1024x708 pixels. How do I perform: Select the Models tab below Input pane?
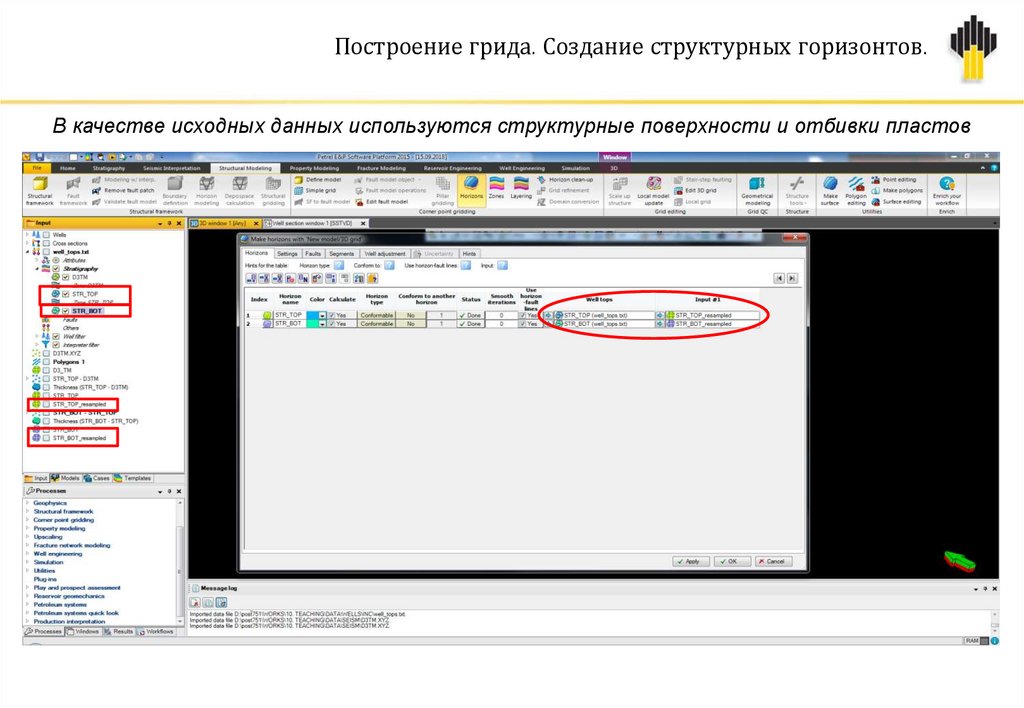tap(65, 478)
